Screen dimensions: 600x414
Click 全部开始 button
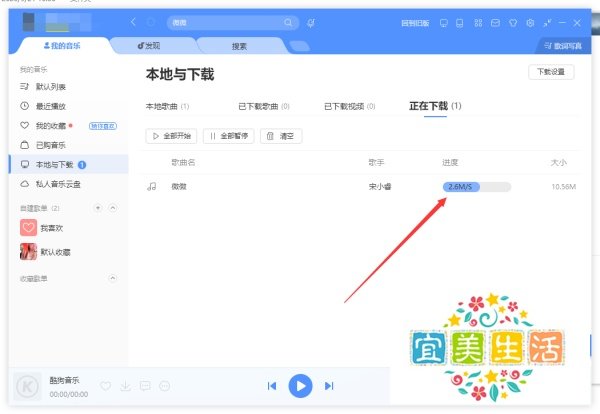click(x=171, y=136)
